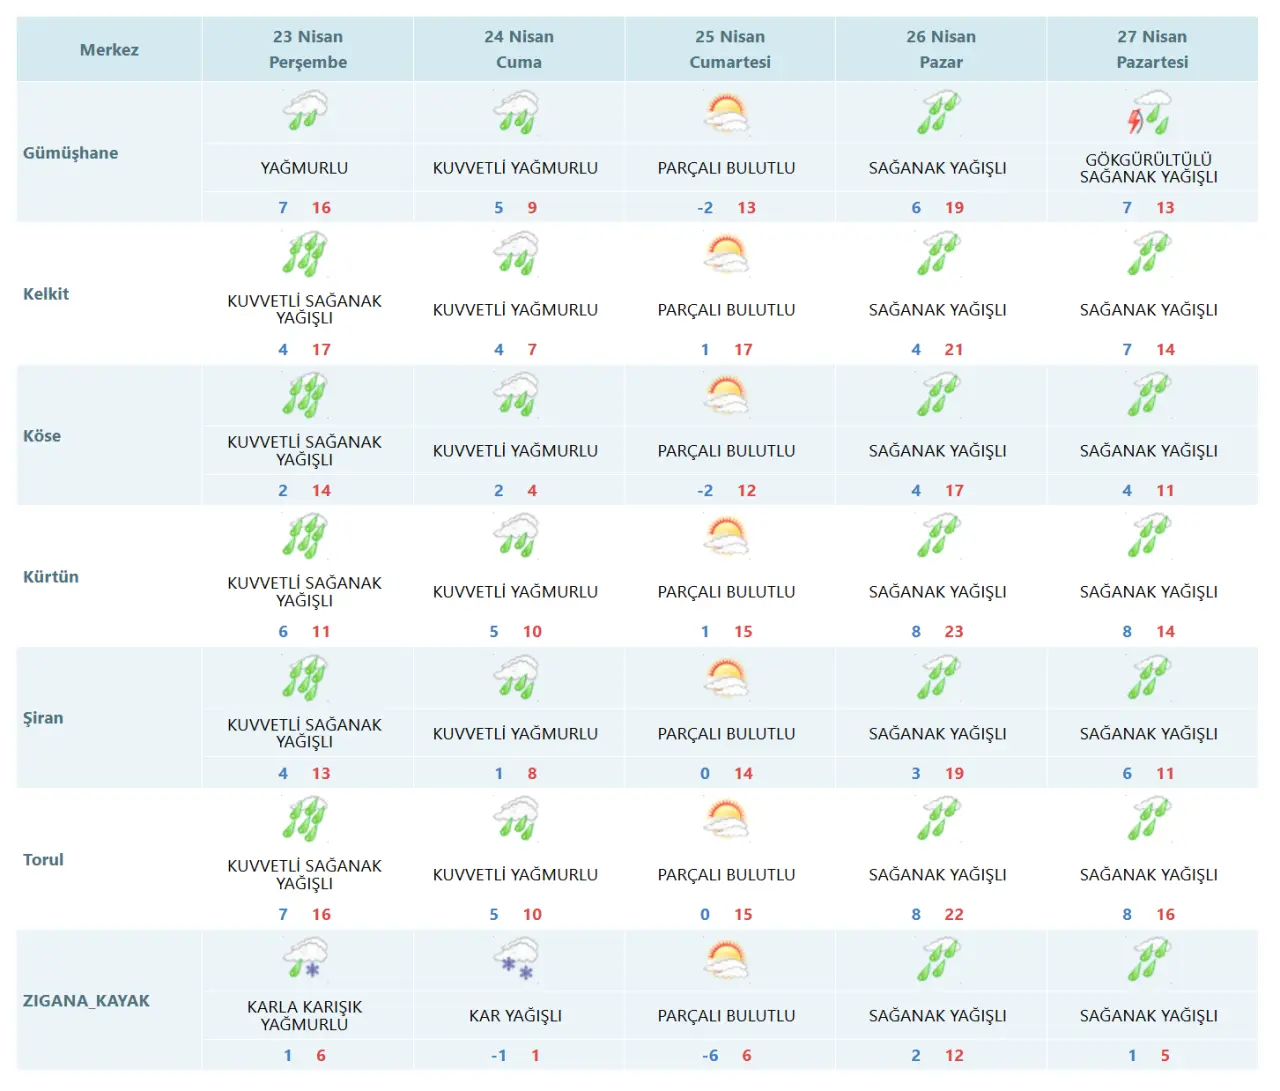
Task: Click ZIGANA_KAYAK's 24 Nisan snow icon
Action: click(x=516, y=959)
